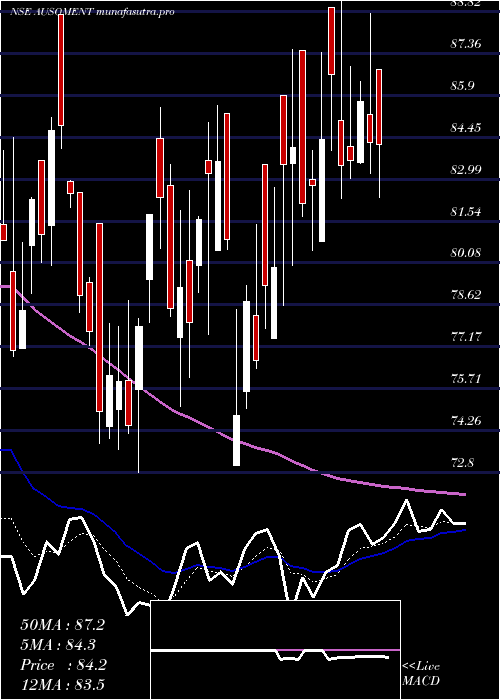Click the 81.54 price axis label
Image resolution: width=500 pixels, height=700 pixels.
pyautogui.click(x=466, y=212)
